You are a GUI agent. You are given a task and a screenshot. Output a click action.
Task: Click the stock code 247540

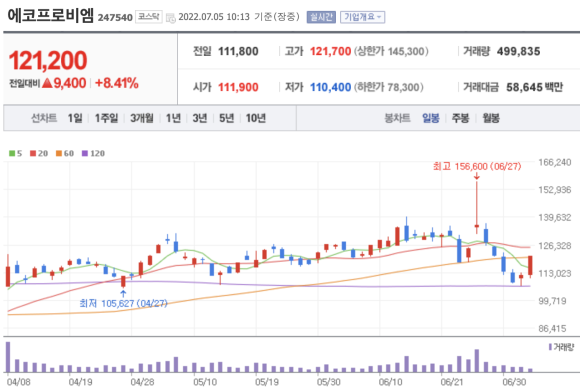[115, 18]
